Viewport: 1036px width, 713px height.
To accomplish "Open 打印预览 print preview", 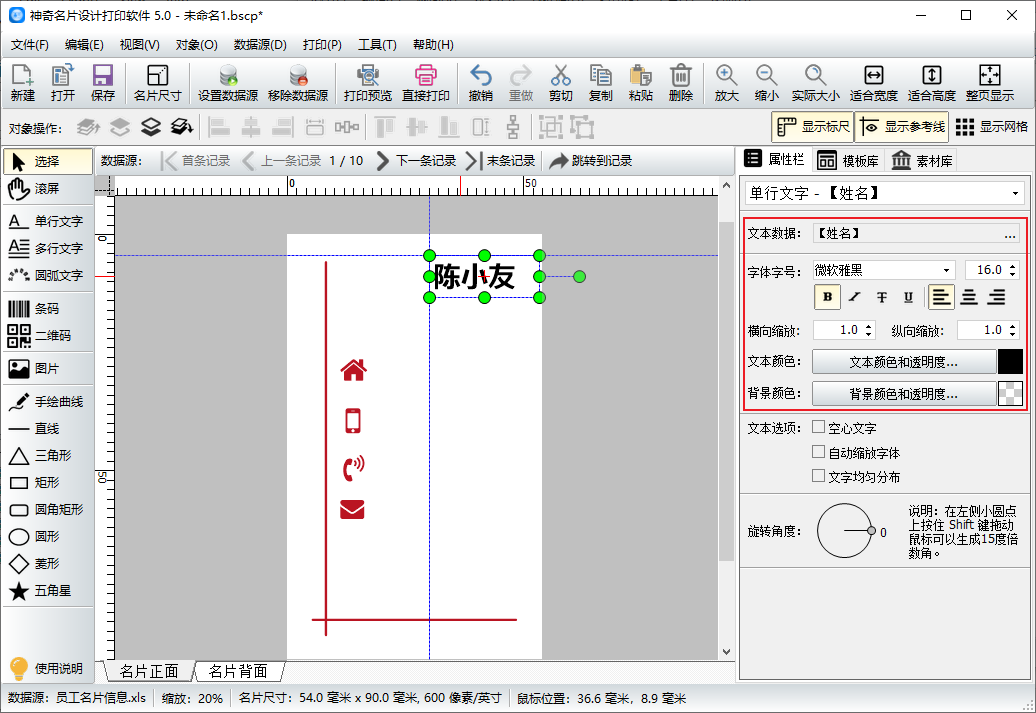I will pyautogui.click(x=368, y=83).
